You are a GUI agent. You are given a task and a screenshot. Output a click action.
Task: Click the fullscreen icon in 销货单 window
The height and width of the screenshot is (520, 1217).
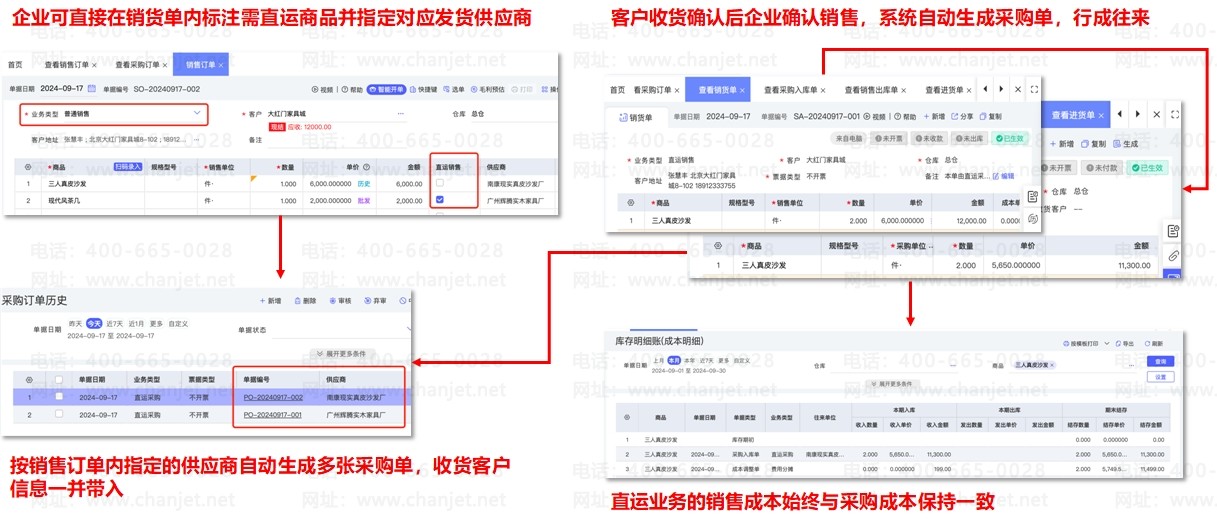1034,89
